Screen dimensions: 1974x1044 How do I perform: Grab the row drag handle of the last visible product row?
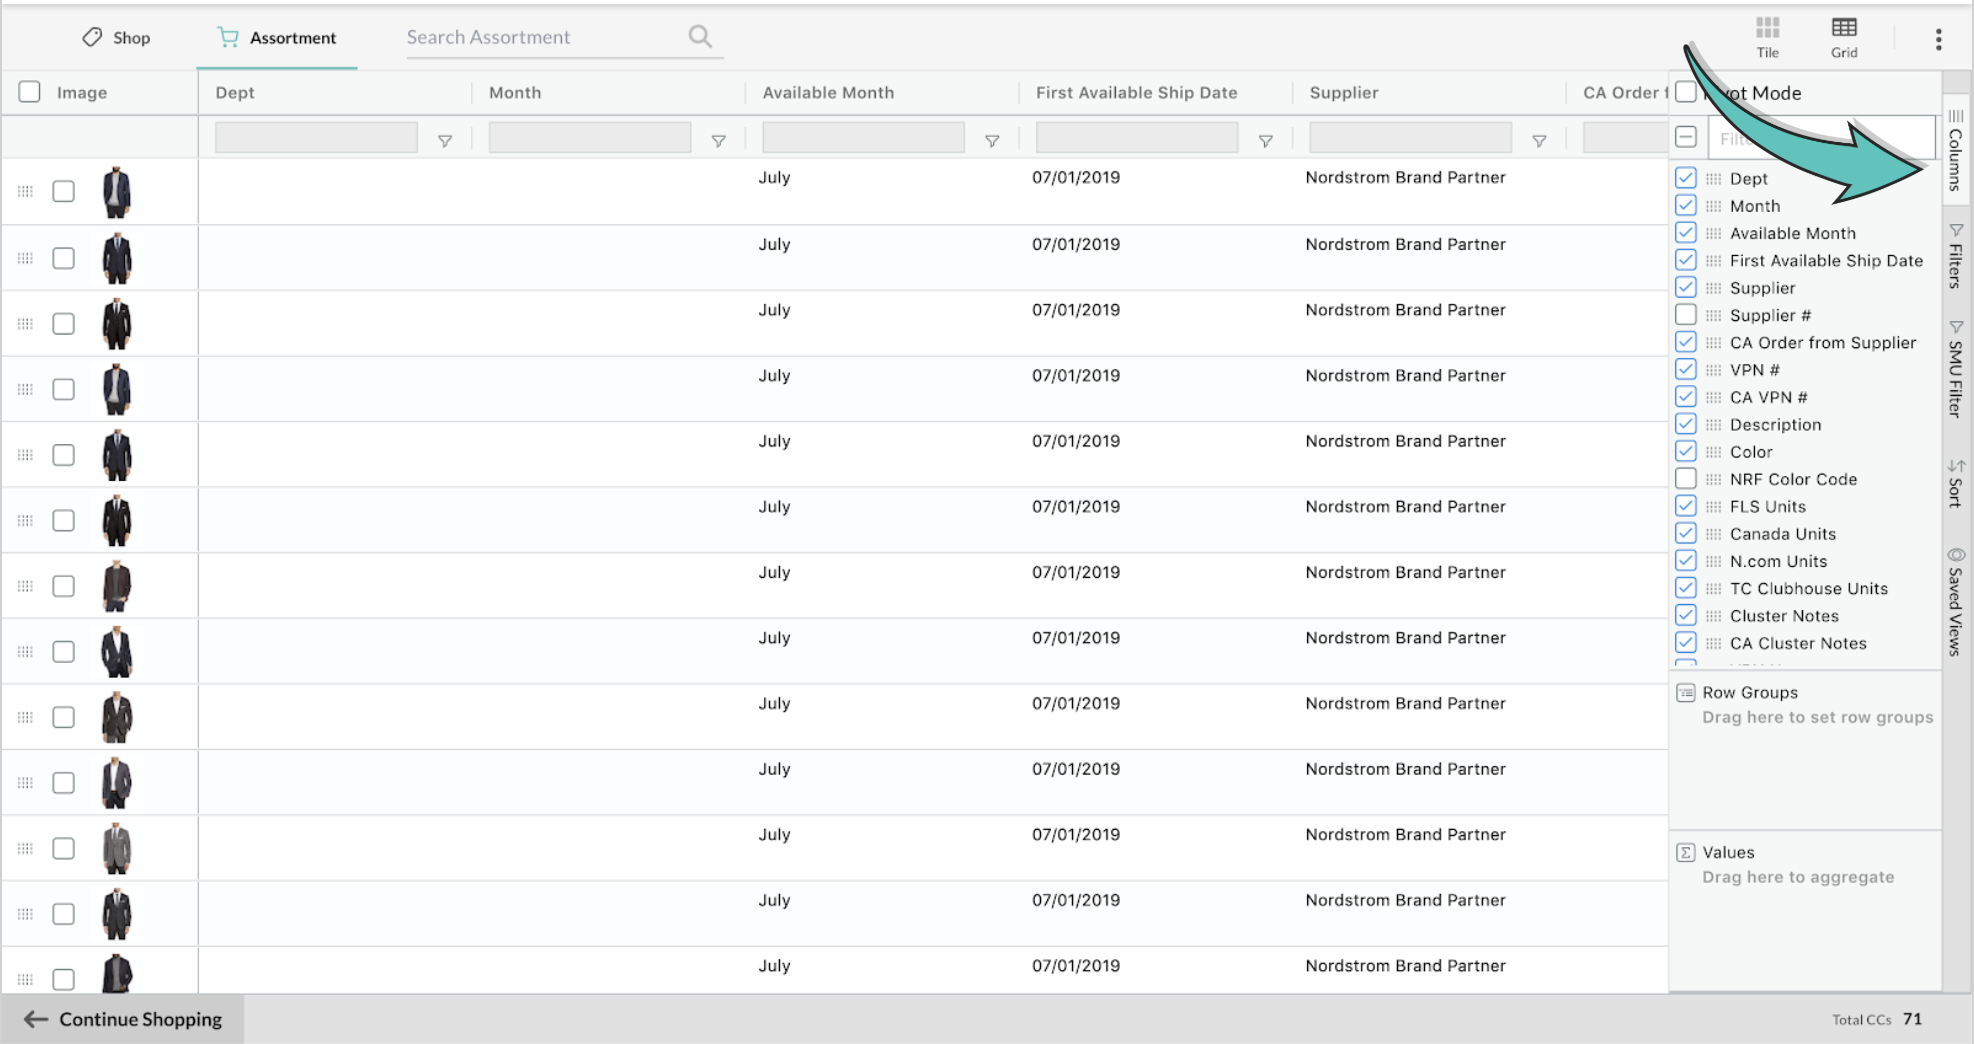pyautogui.click(x=25, y=979)
